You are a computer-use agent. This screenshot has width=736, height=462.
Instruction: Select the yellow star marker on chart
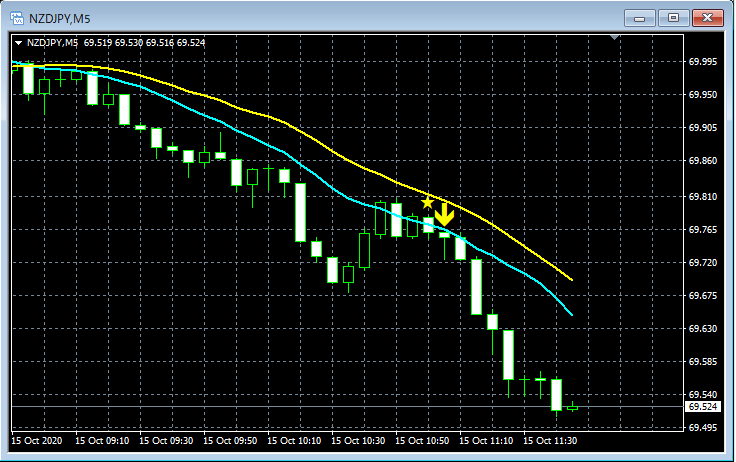[427, 203]
